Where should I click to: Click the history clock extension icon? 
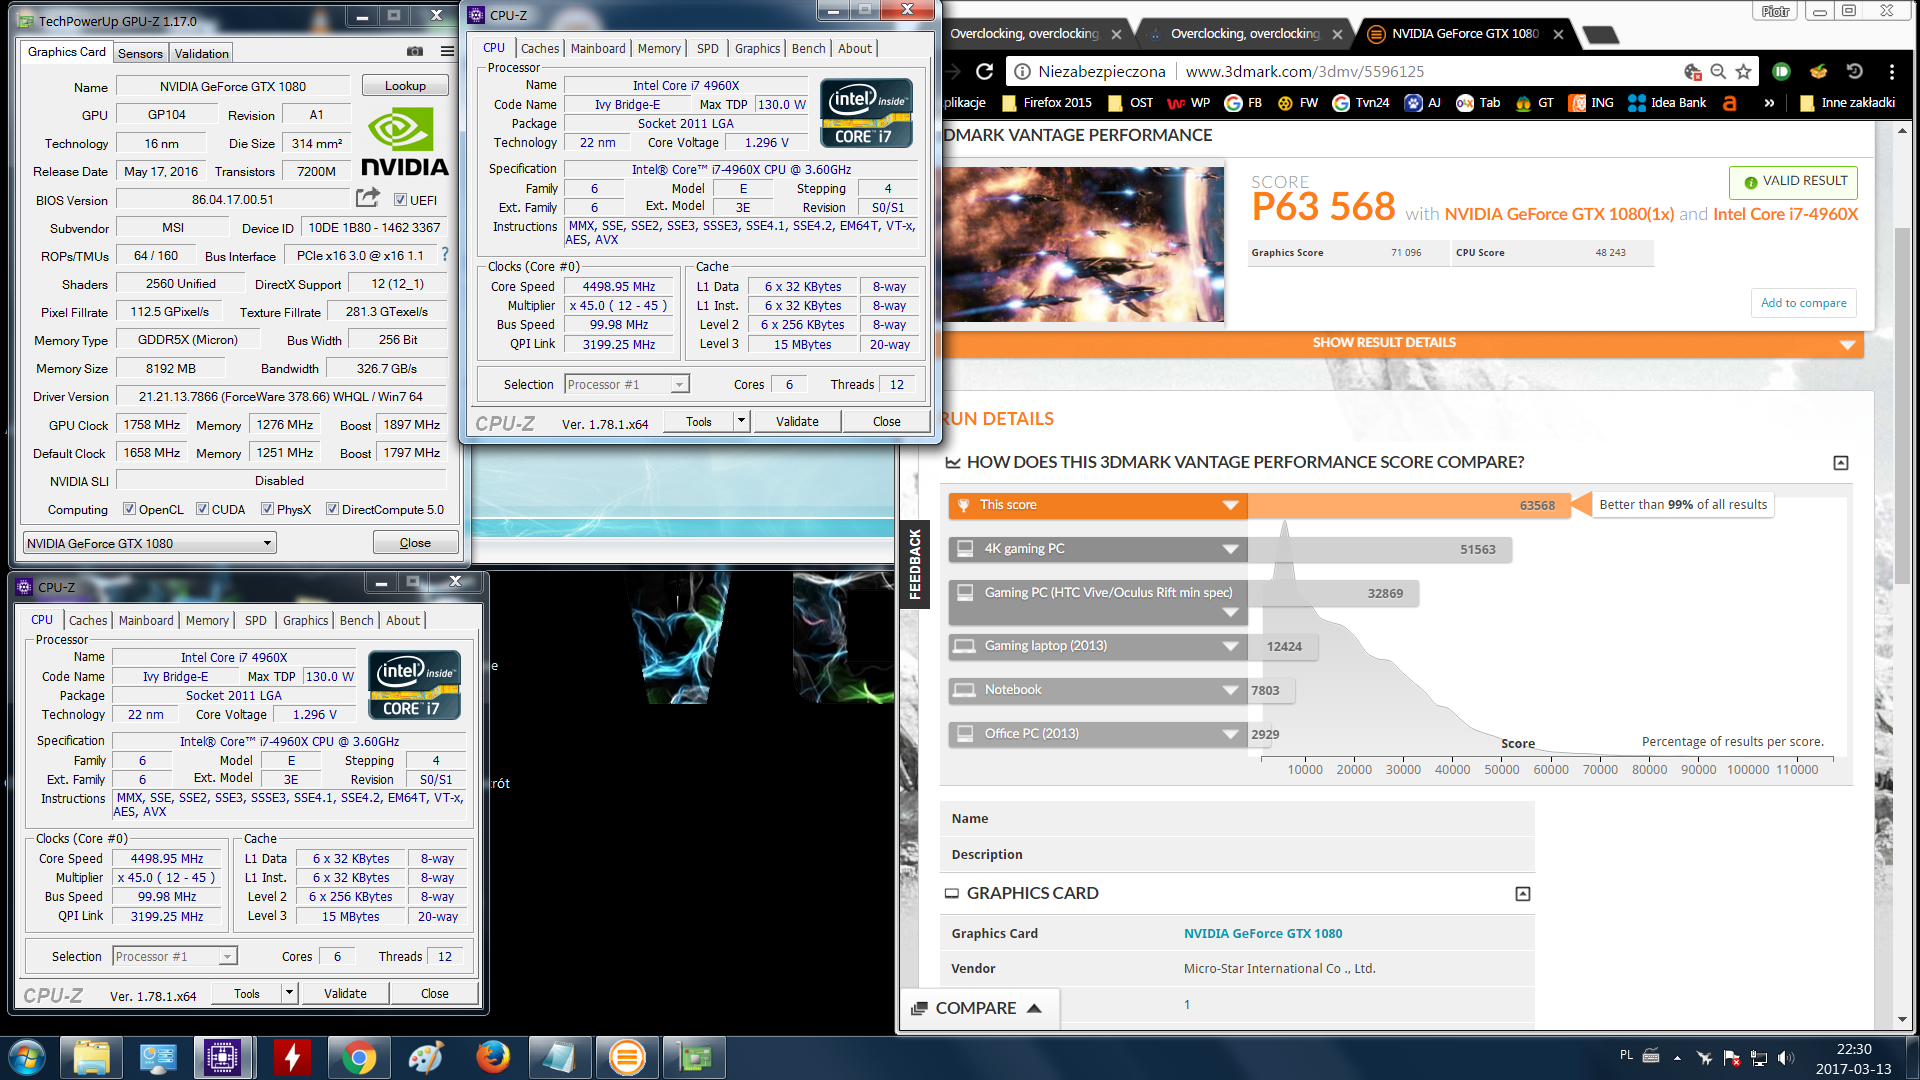[x=1855, y=71]
